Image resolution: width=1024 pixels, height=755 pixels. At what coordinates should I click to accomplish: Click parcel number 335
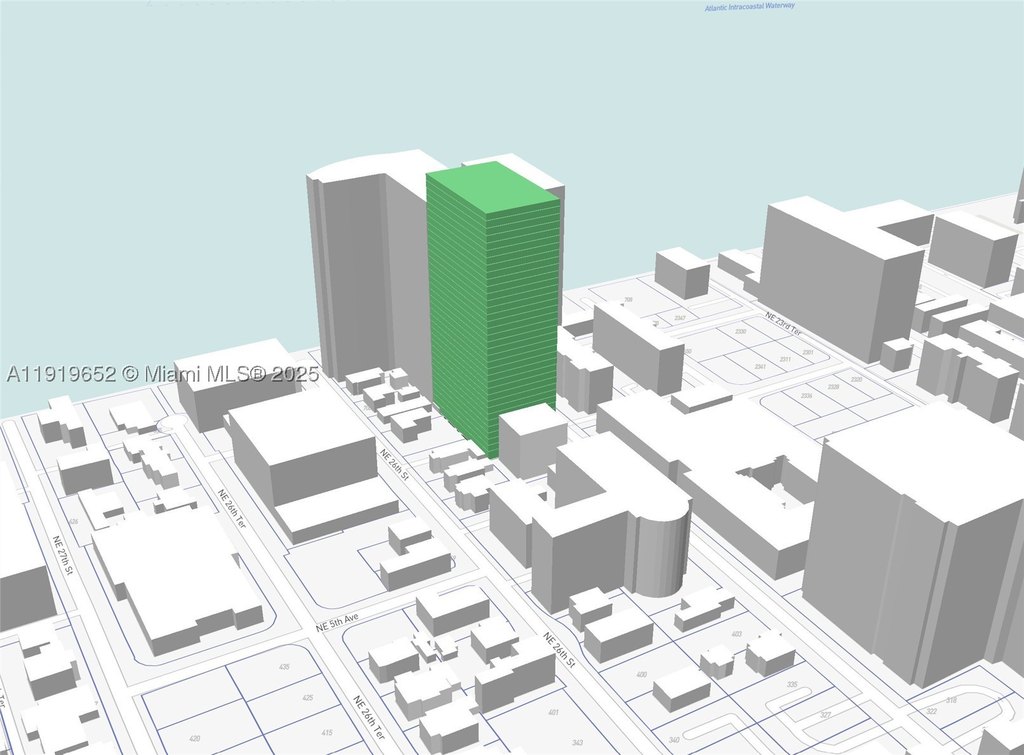792,684
